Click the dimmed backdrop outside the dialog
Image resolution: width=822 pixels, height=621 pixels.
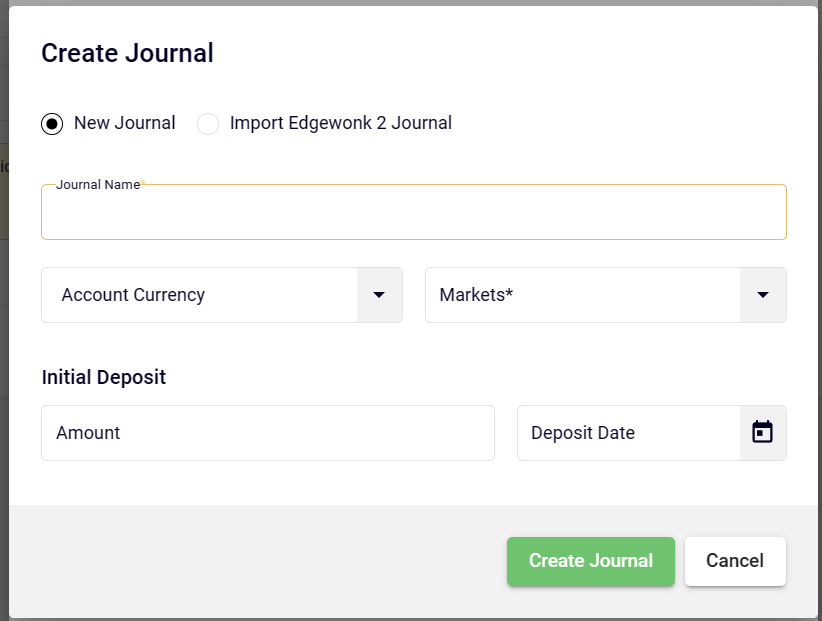pos(4,300)
